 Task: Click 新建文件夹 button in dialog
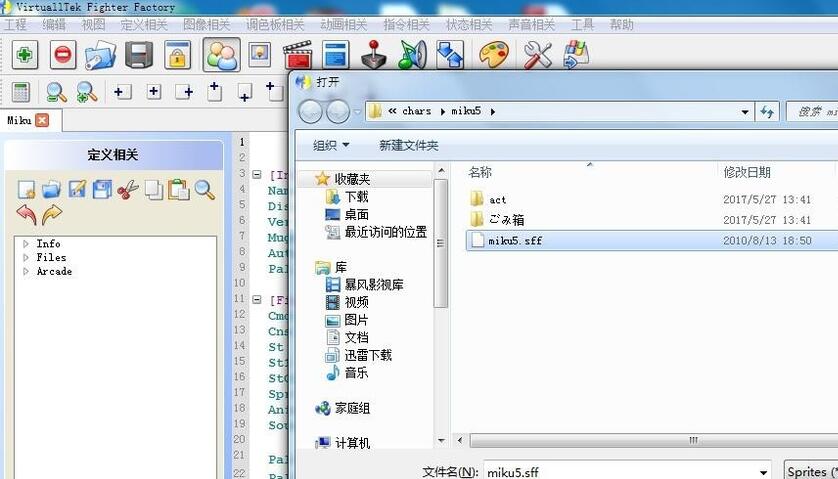408,145
